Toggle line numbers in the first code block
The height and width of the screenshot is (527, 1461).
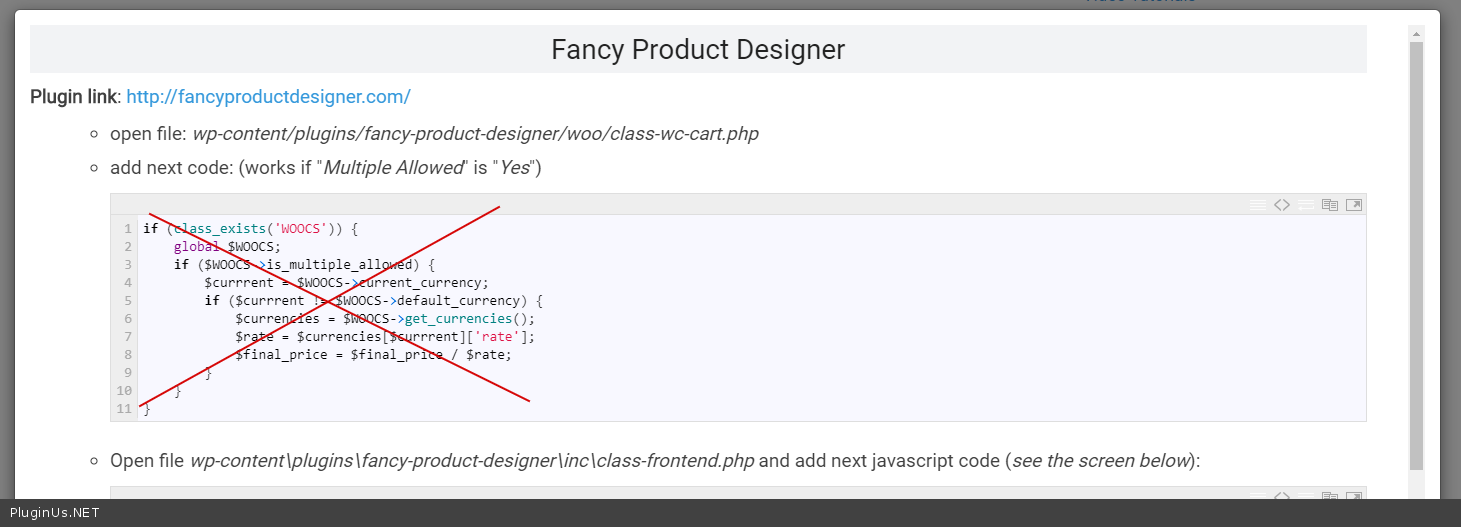(x=1258, y=205)
